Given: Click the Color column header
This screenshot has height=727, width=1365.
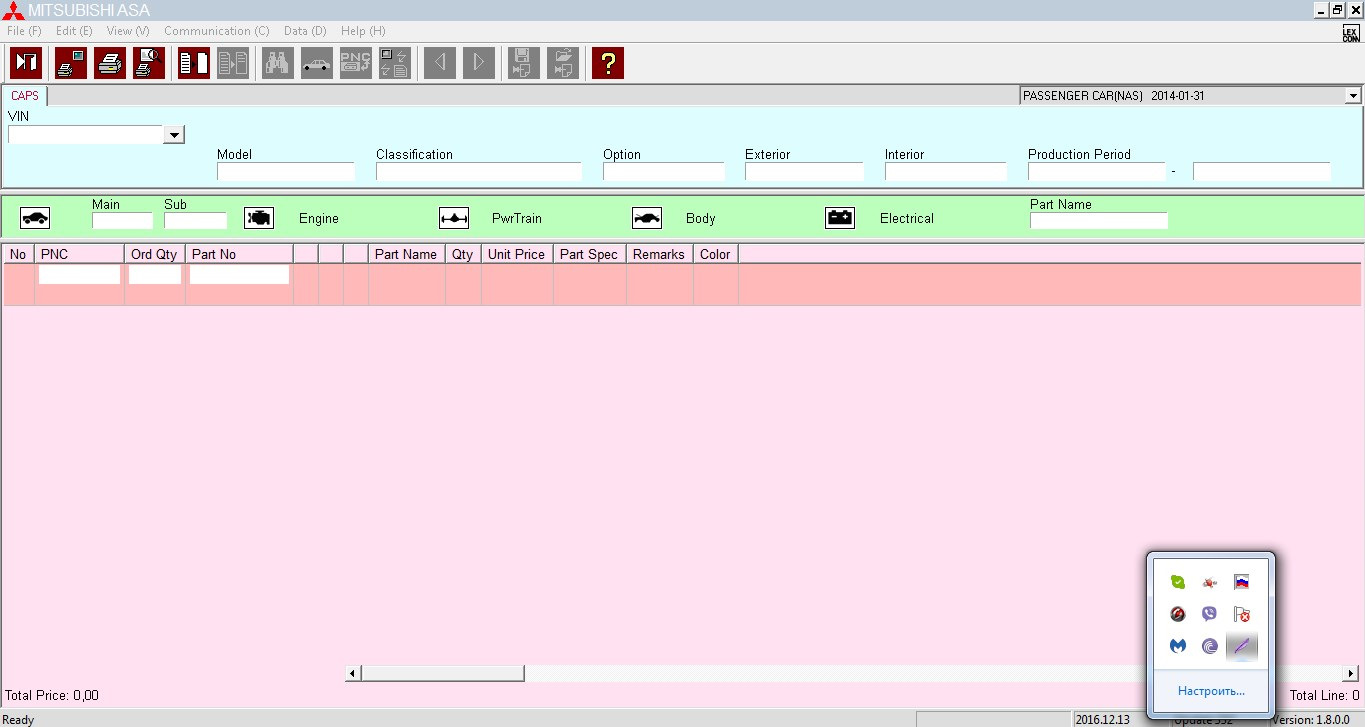Looking at the screenshot, I should point(715,254).
